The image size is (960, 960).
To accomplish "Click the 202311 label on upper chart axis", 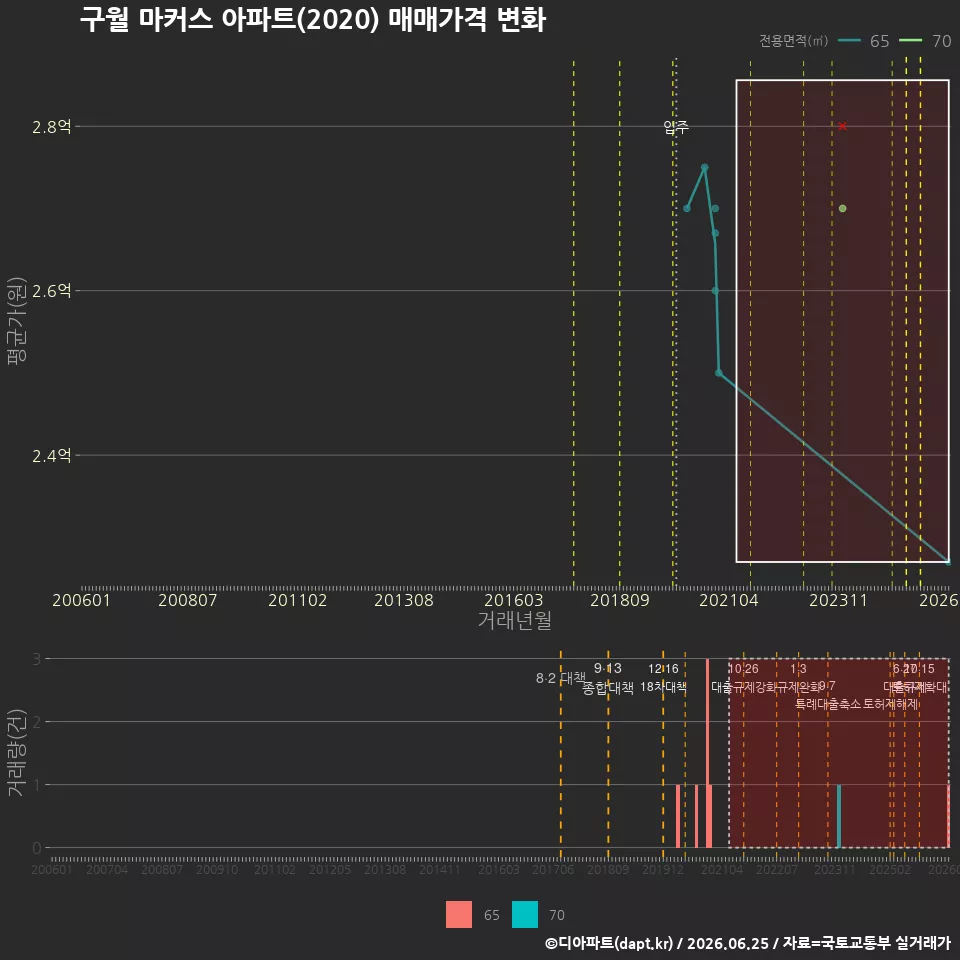I will click(x=838, y=600).
